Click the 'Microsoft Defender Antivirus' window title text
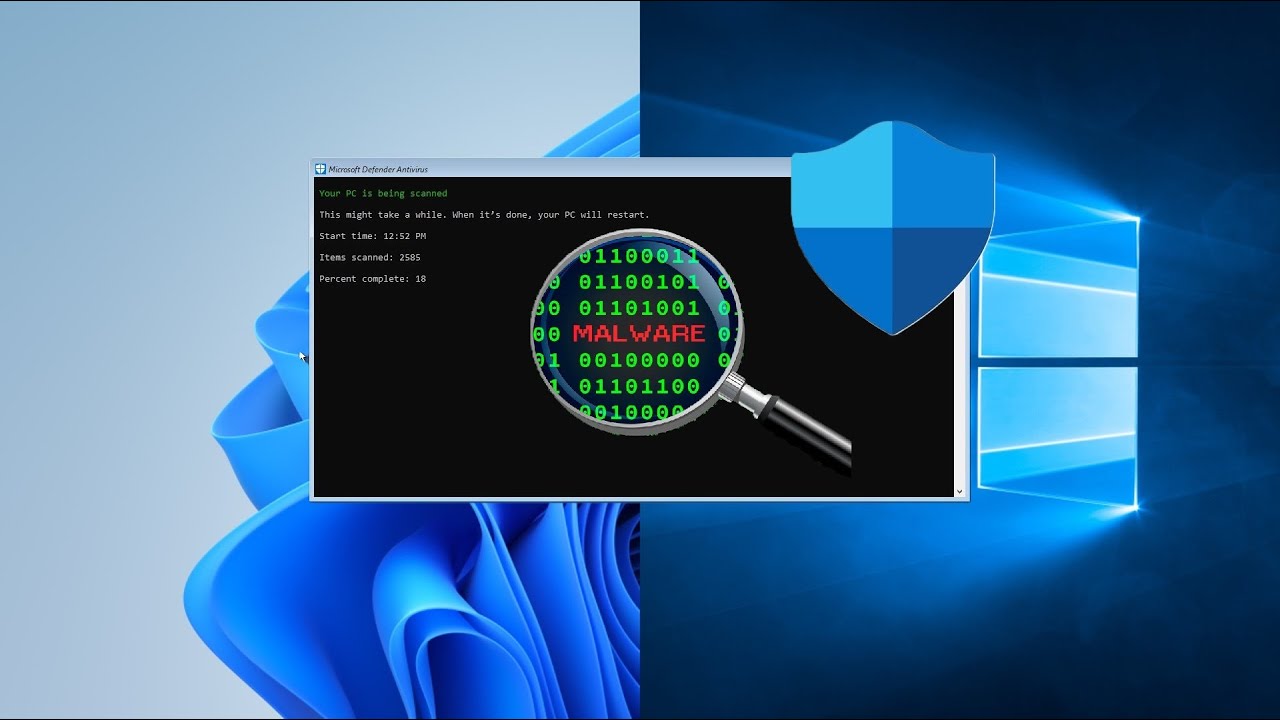Image resolution: width=1280 pixels, height=720 pixels. tap(378, 169)
